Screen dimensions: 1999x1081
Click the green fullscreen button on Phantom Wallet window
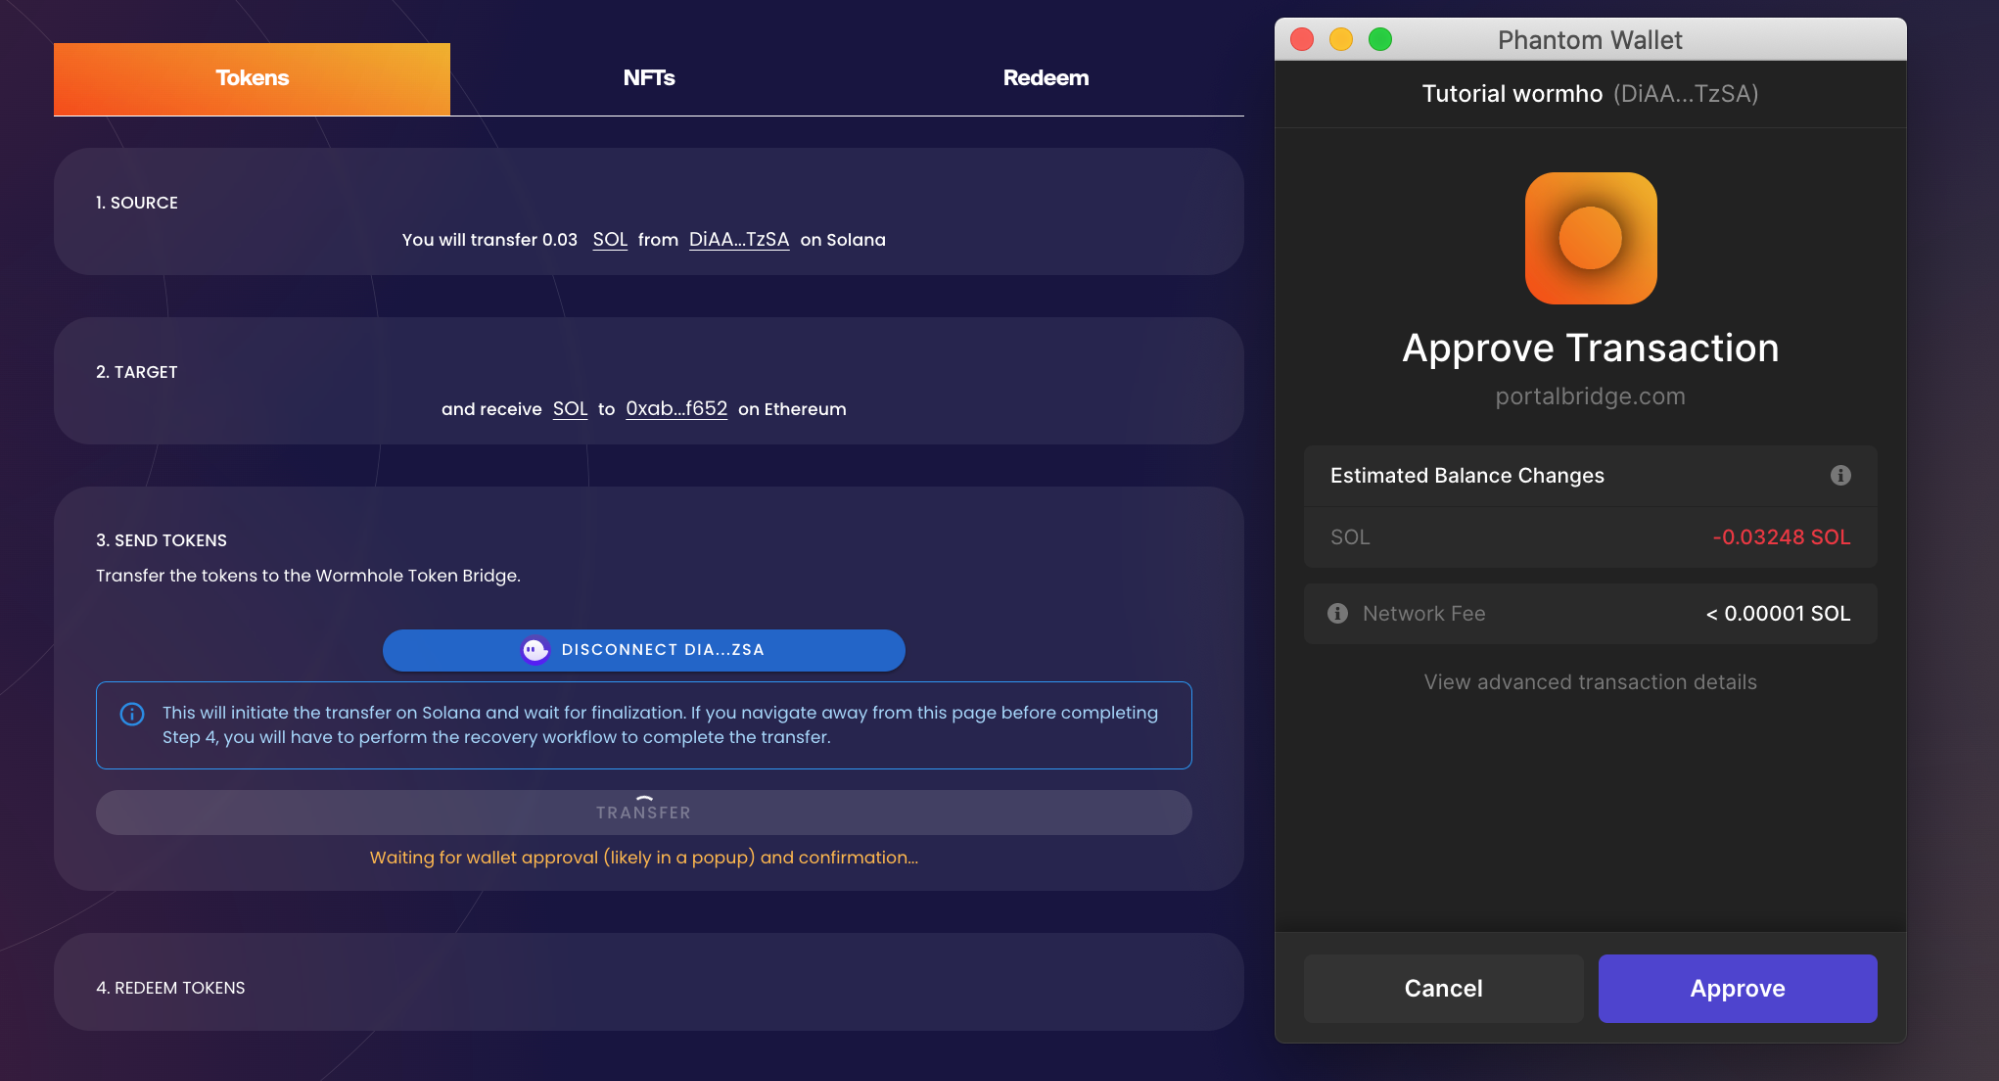tap(1380, 39)
